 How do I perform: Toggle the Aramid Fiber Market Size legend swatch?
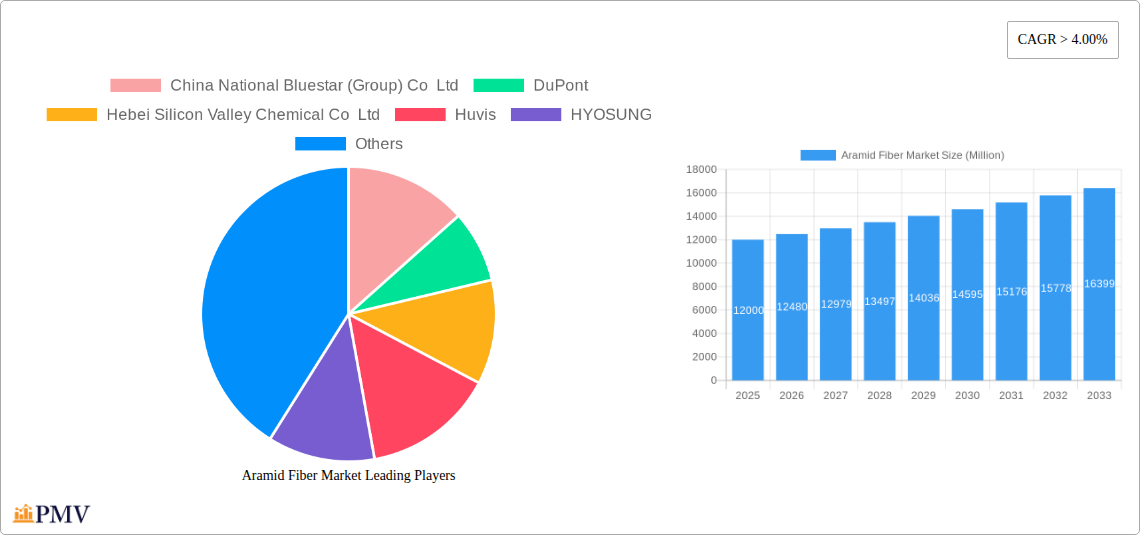(x=818, y=156)
